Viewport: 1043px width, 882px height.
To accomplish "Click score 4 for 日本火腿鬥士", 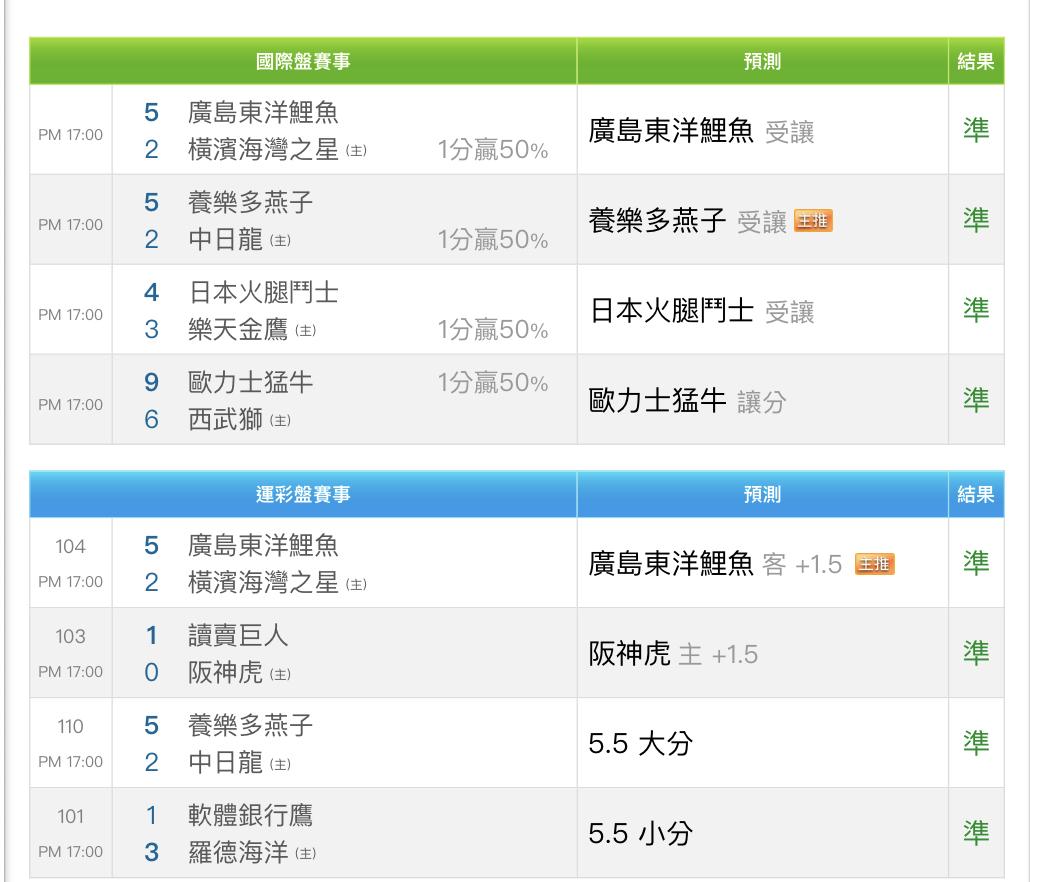I will point(152,292).
